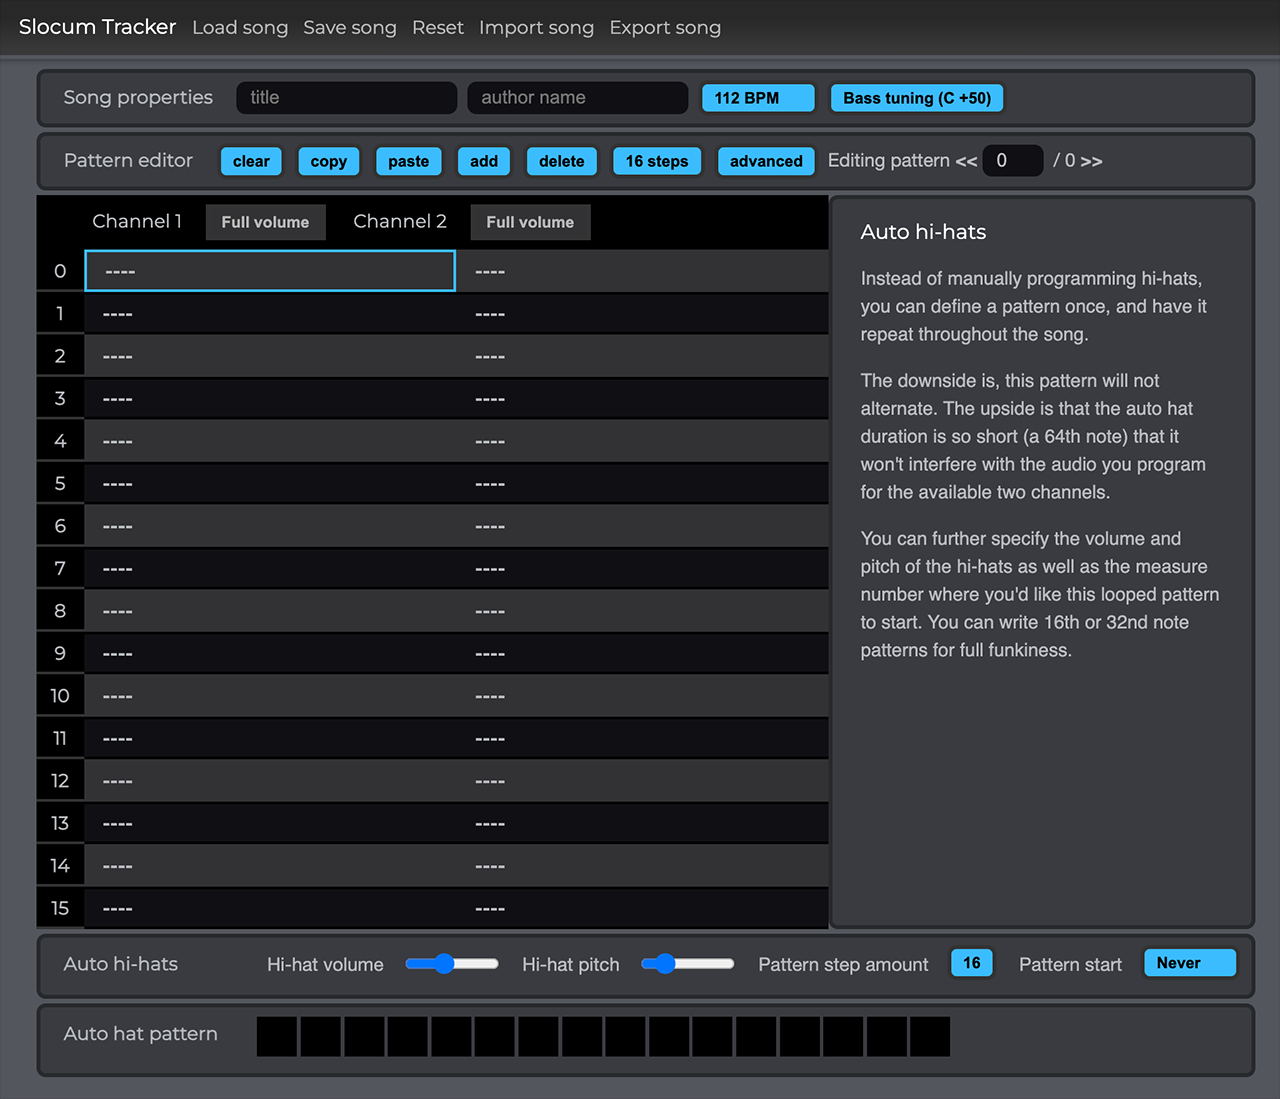Screen dimensions: 1280x1099
Task: Toggle the advanced editor mode
Action: click(766, 161)
